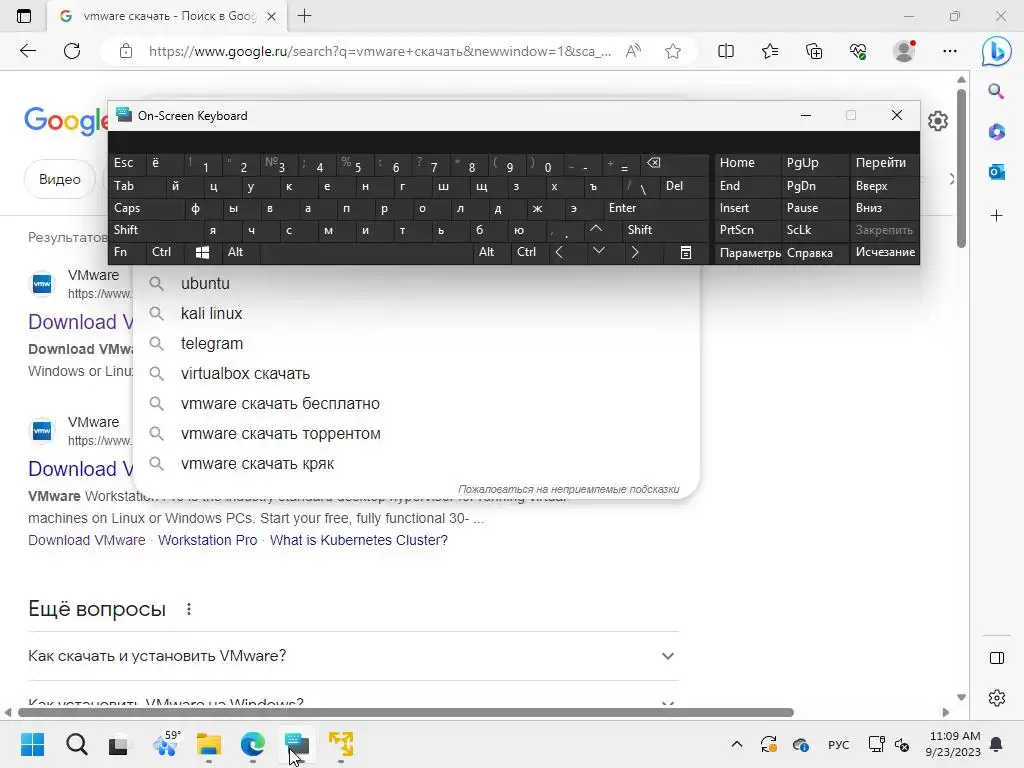View site information lock icon

(x=126, y=51)
